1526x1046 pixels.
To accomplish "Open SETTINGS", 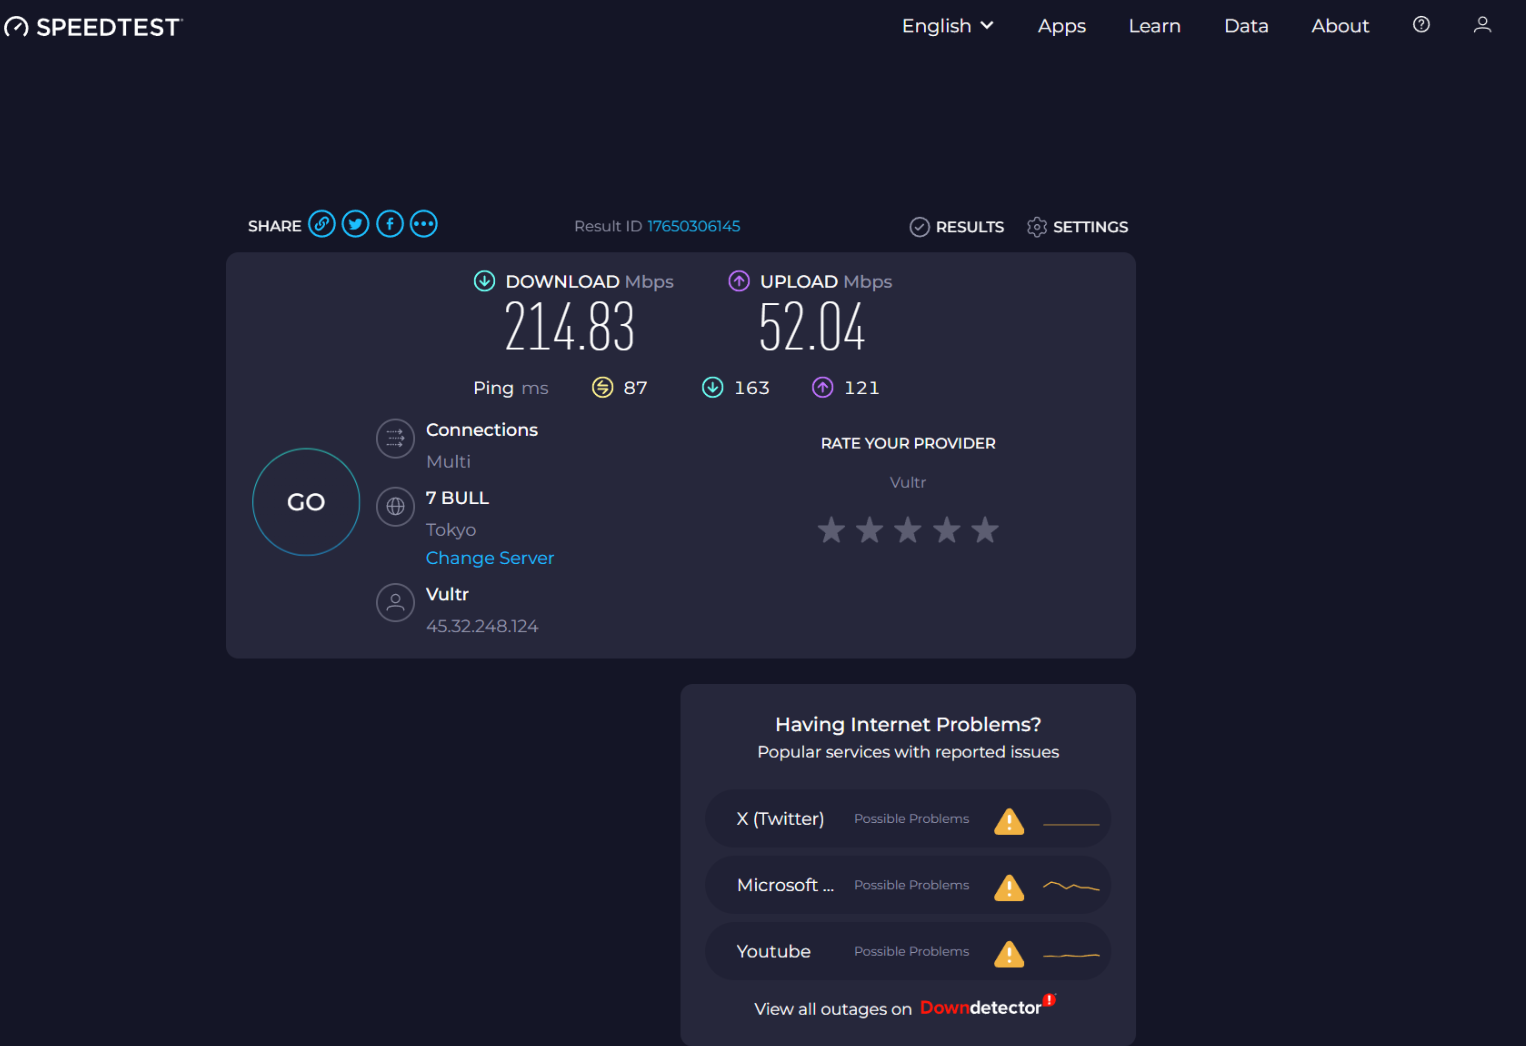I will click(1077, 227).
